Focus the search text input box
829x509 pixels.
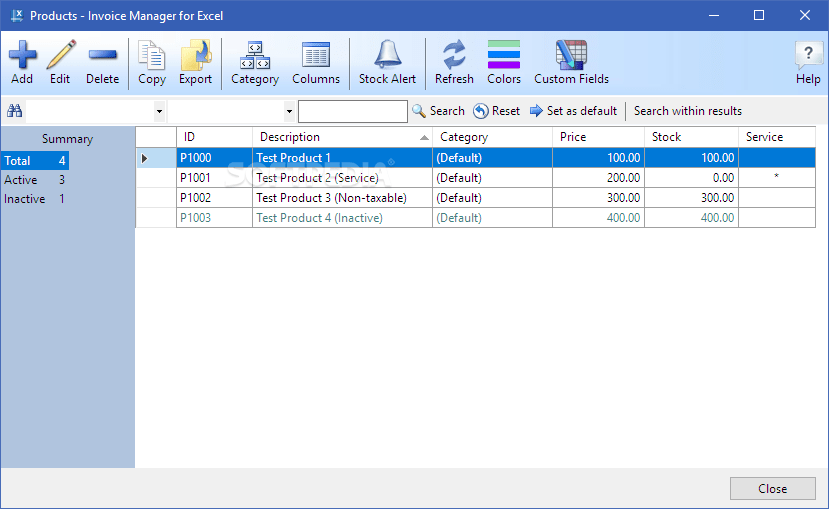(353, 112)
